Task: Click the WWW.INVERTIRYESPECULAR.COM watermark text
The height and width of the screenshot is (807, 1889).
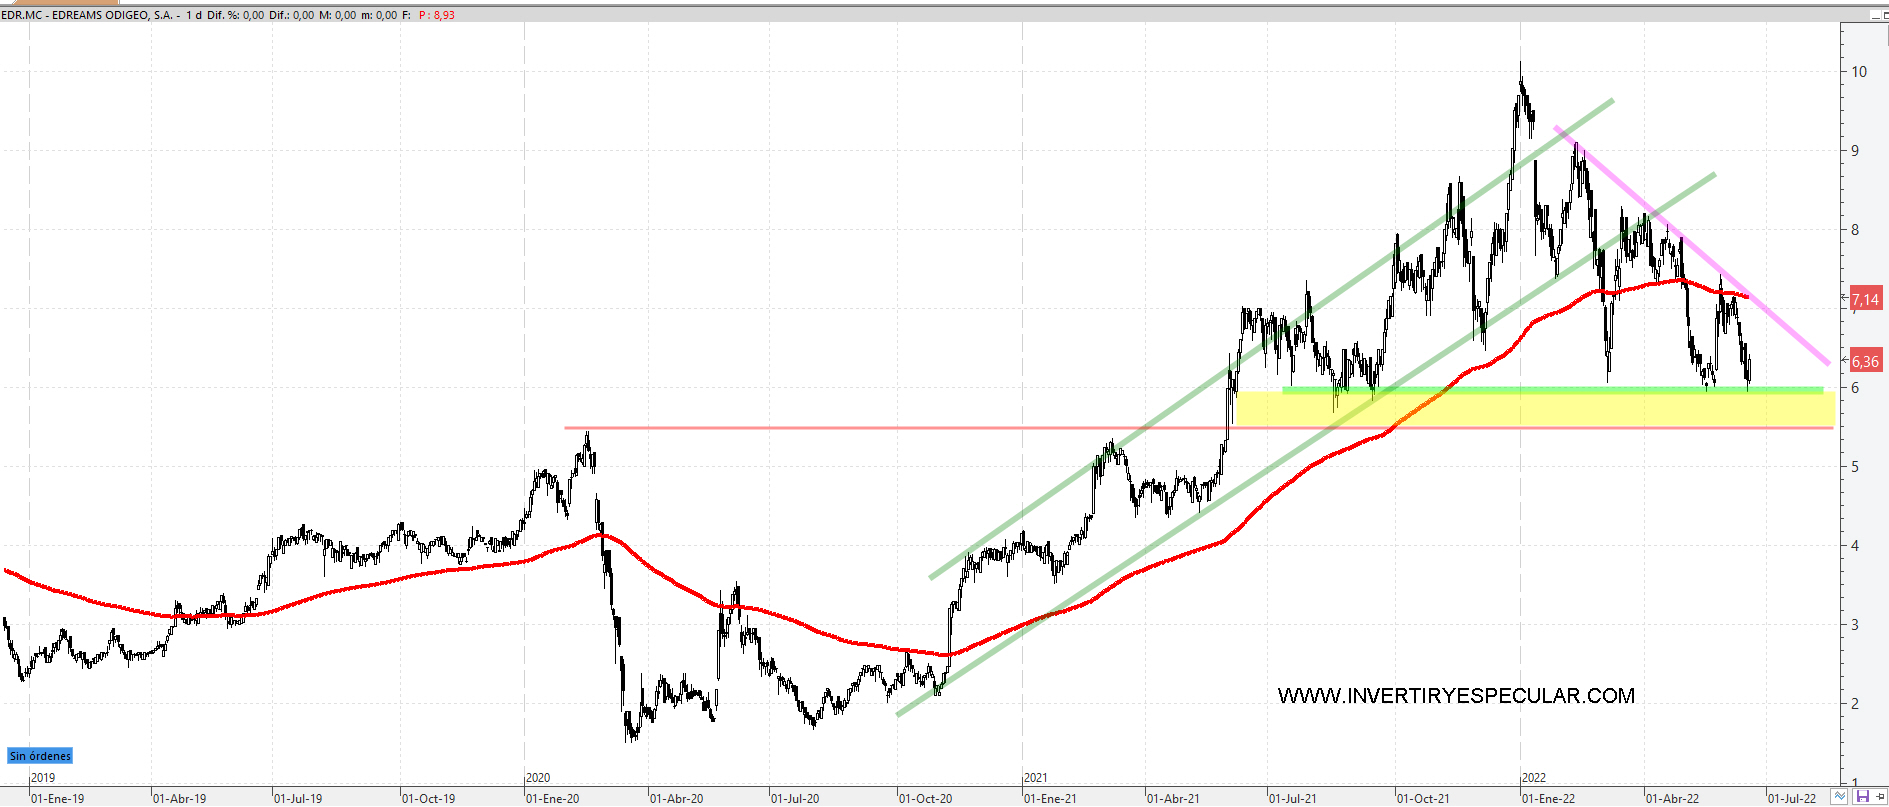Action: 1456,696
